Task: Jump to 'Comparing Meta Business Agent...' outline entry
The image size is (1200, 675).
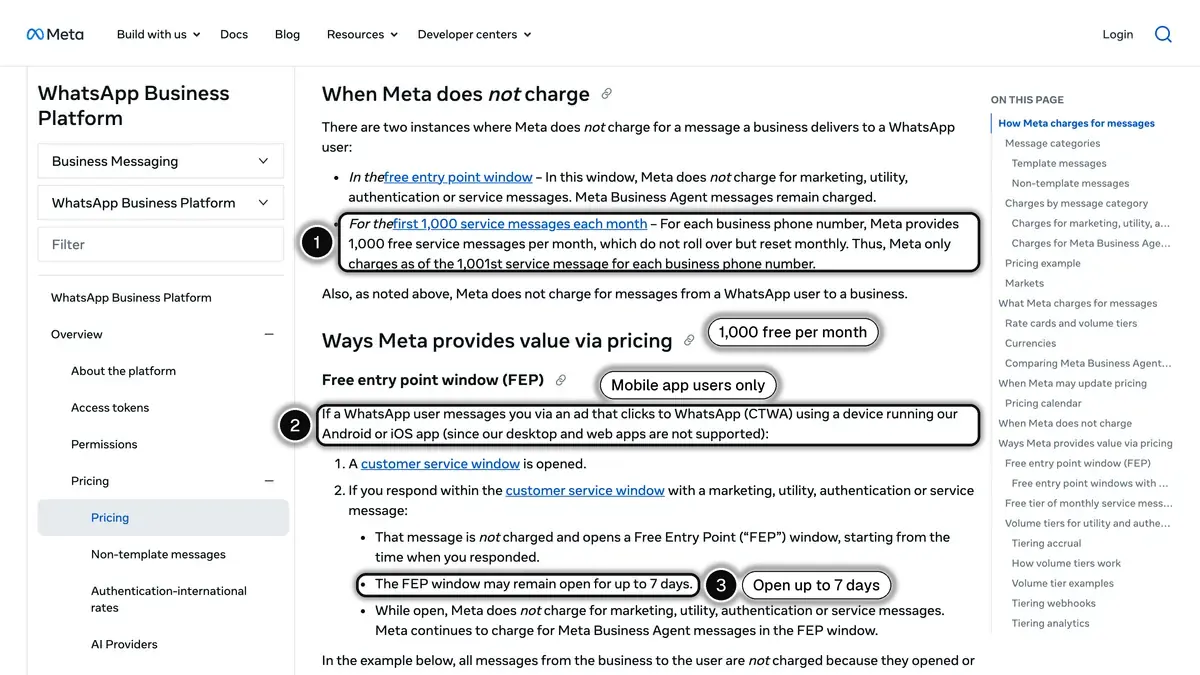Action: point(1087,363)
